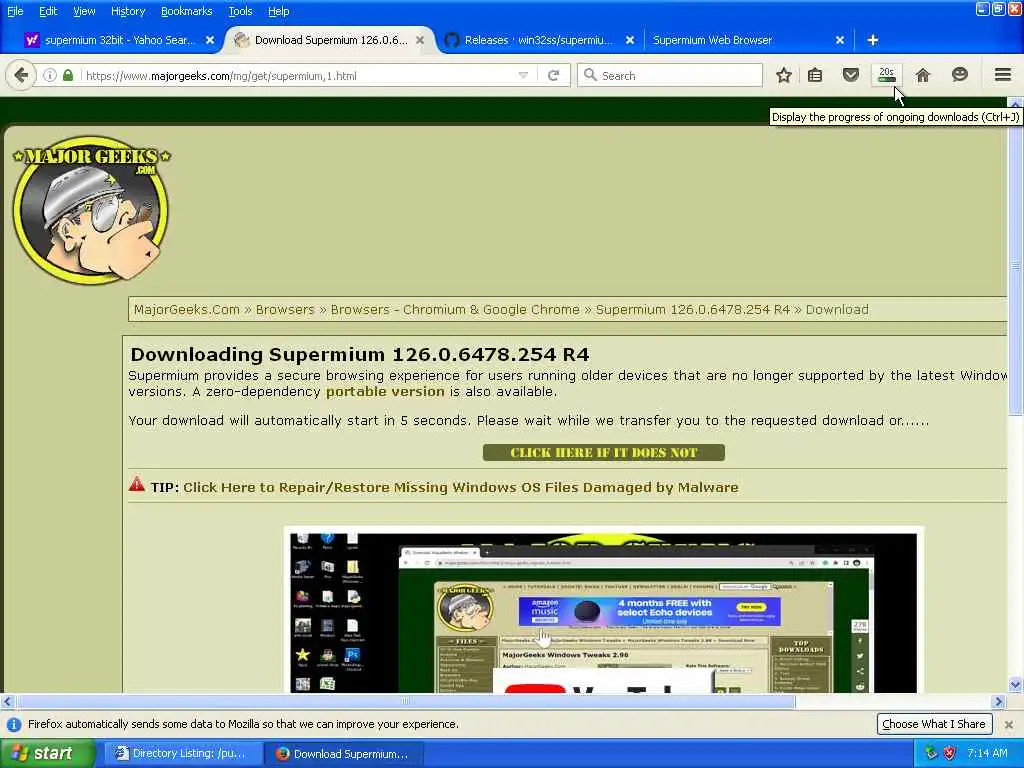Click Browsers - Chromium & Google Chrome breadcrumb
Image resolution: width=1024 pixels, height=768 pixels.
coord(455,310)
